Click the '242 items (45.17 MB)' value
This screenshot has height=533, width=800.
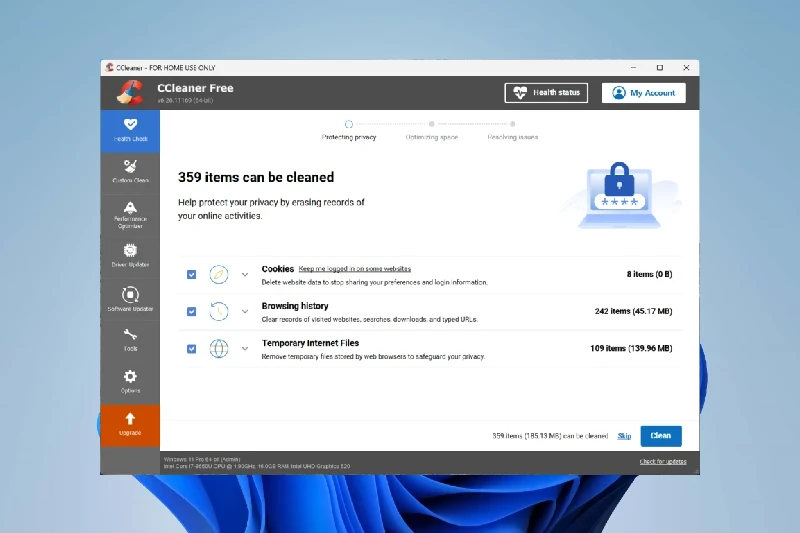(633, 311)
